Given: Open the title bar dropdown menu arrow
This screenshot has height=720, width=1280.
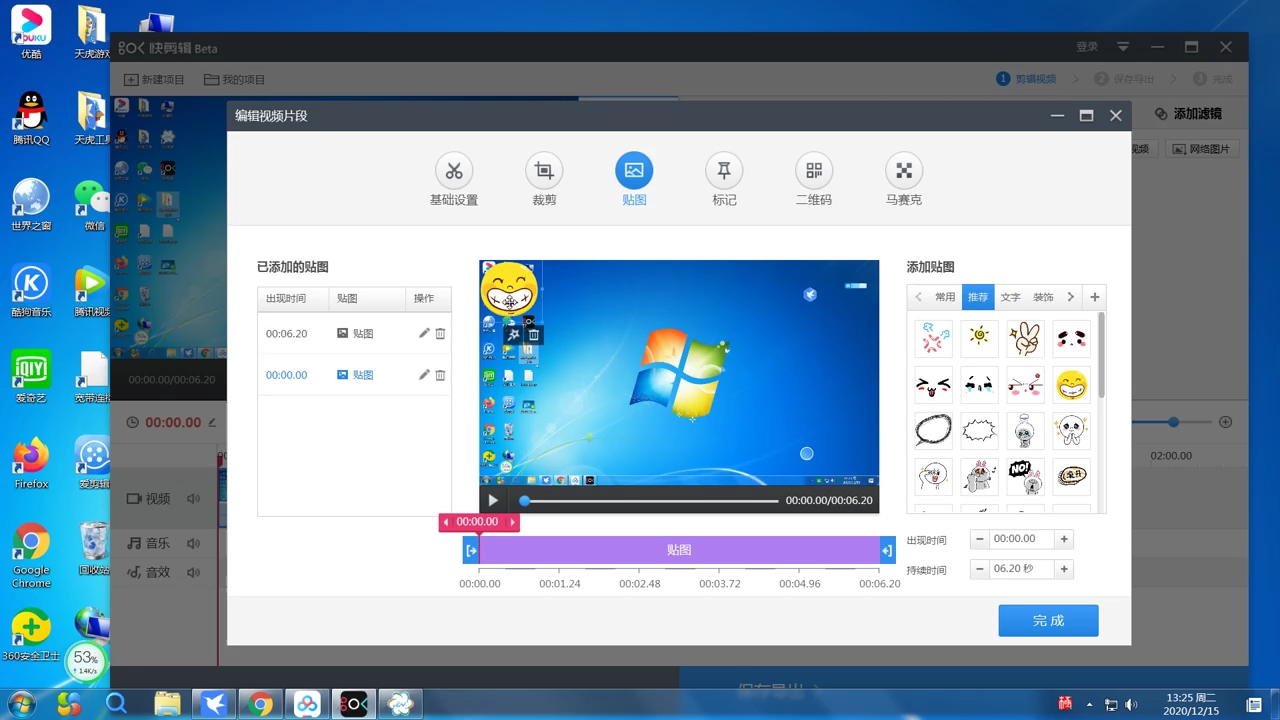Looking at the screenshot, I should pos(1123,47).
